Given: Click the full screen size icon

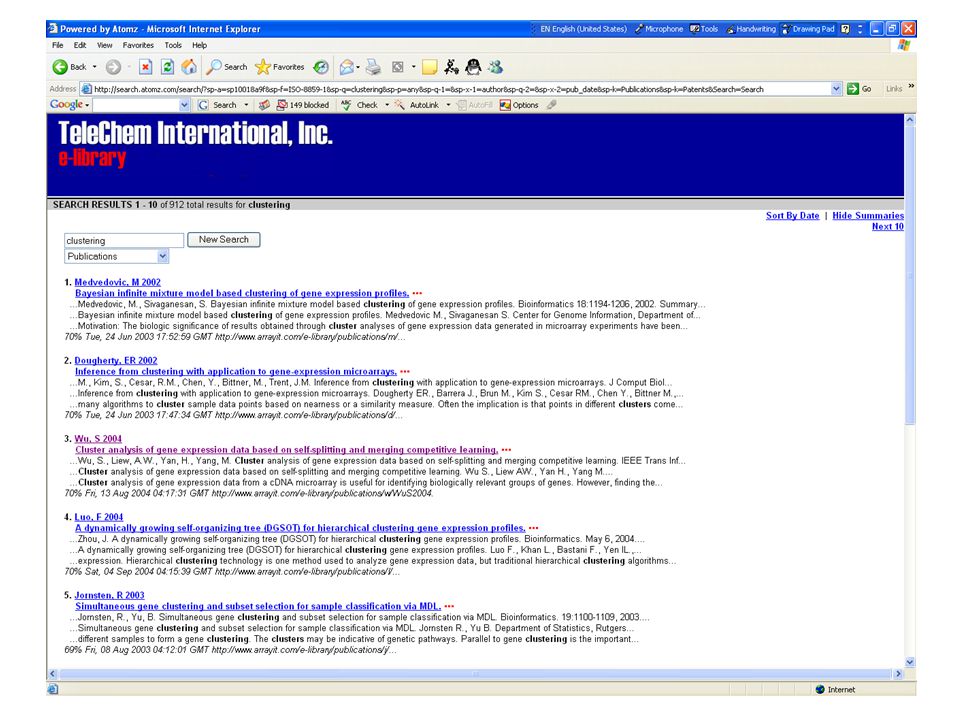Looking at the screenshot, I should click(x=397, y=67).
